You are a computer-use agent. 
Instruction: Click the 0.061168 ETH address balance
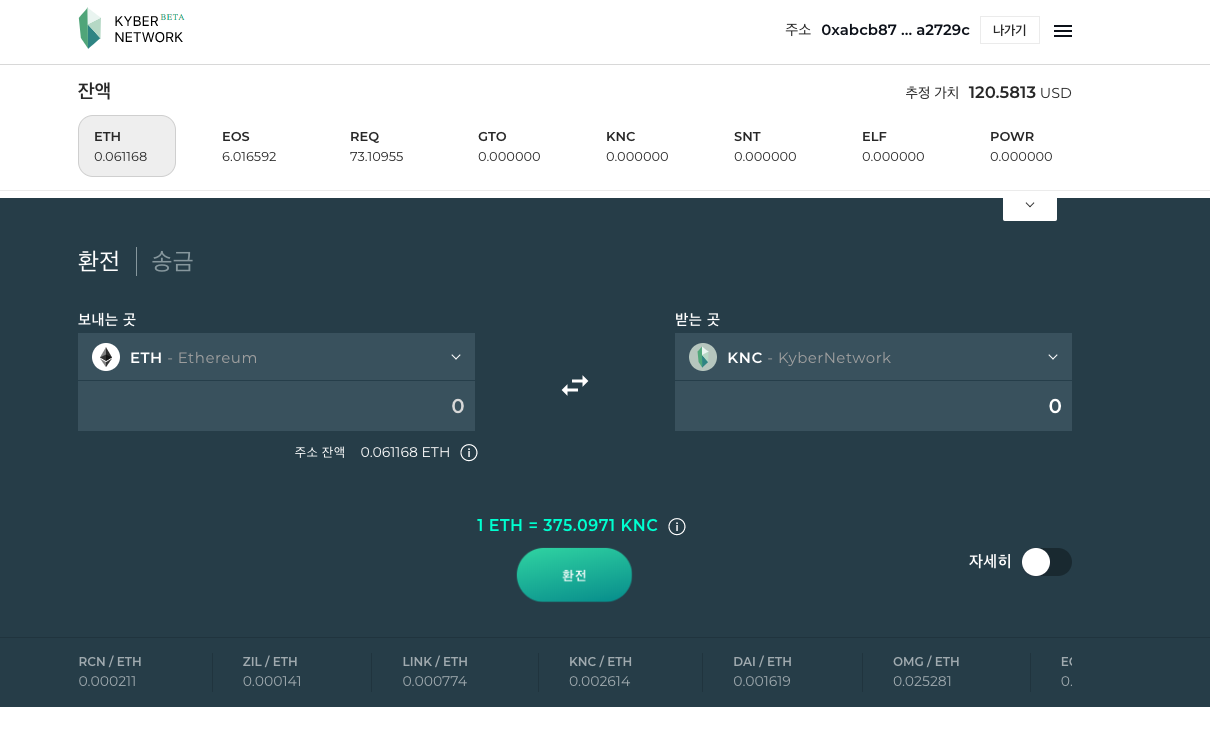(x=405, y=452)
